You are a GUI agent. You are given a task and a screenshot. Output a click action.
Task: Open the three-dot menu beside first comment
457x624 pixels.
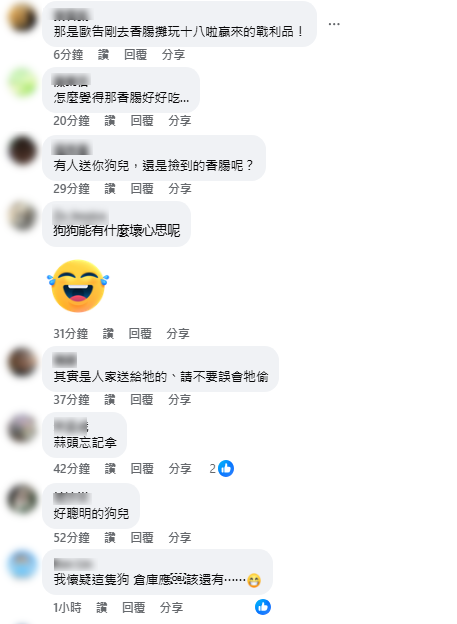(334, 24)
